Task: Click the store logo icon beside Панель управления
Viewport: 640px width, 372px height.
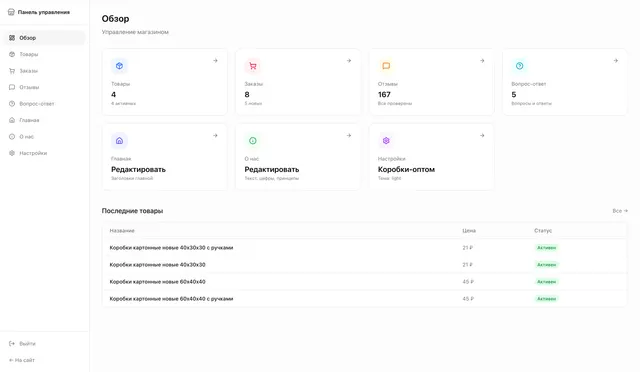Action: 11,12
